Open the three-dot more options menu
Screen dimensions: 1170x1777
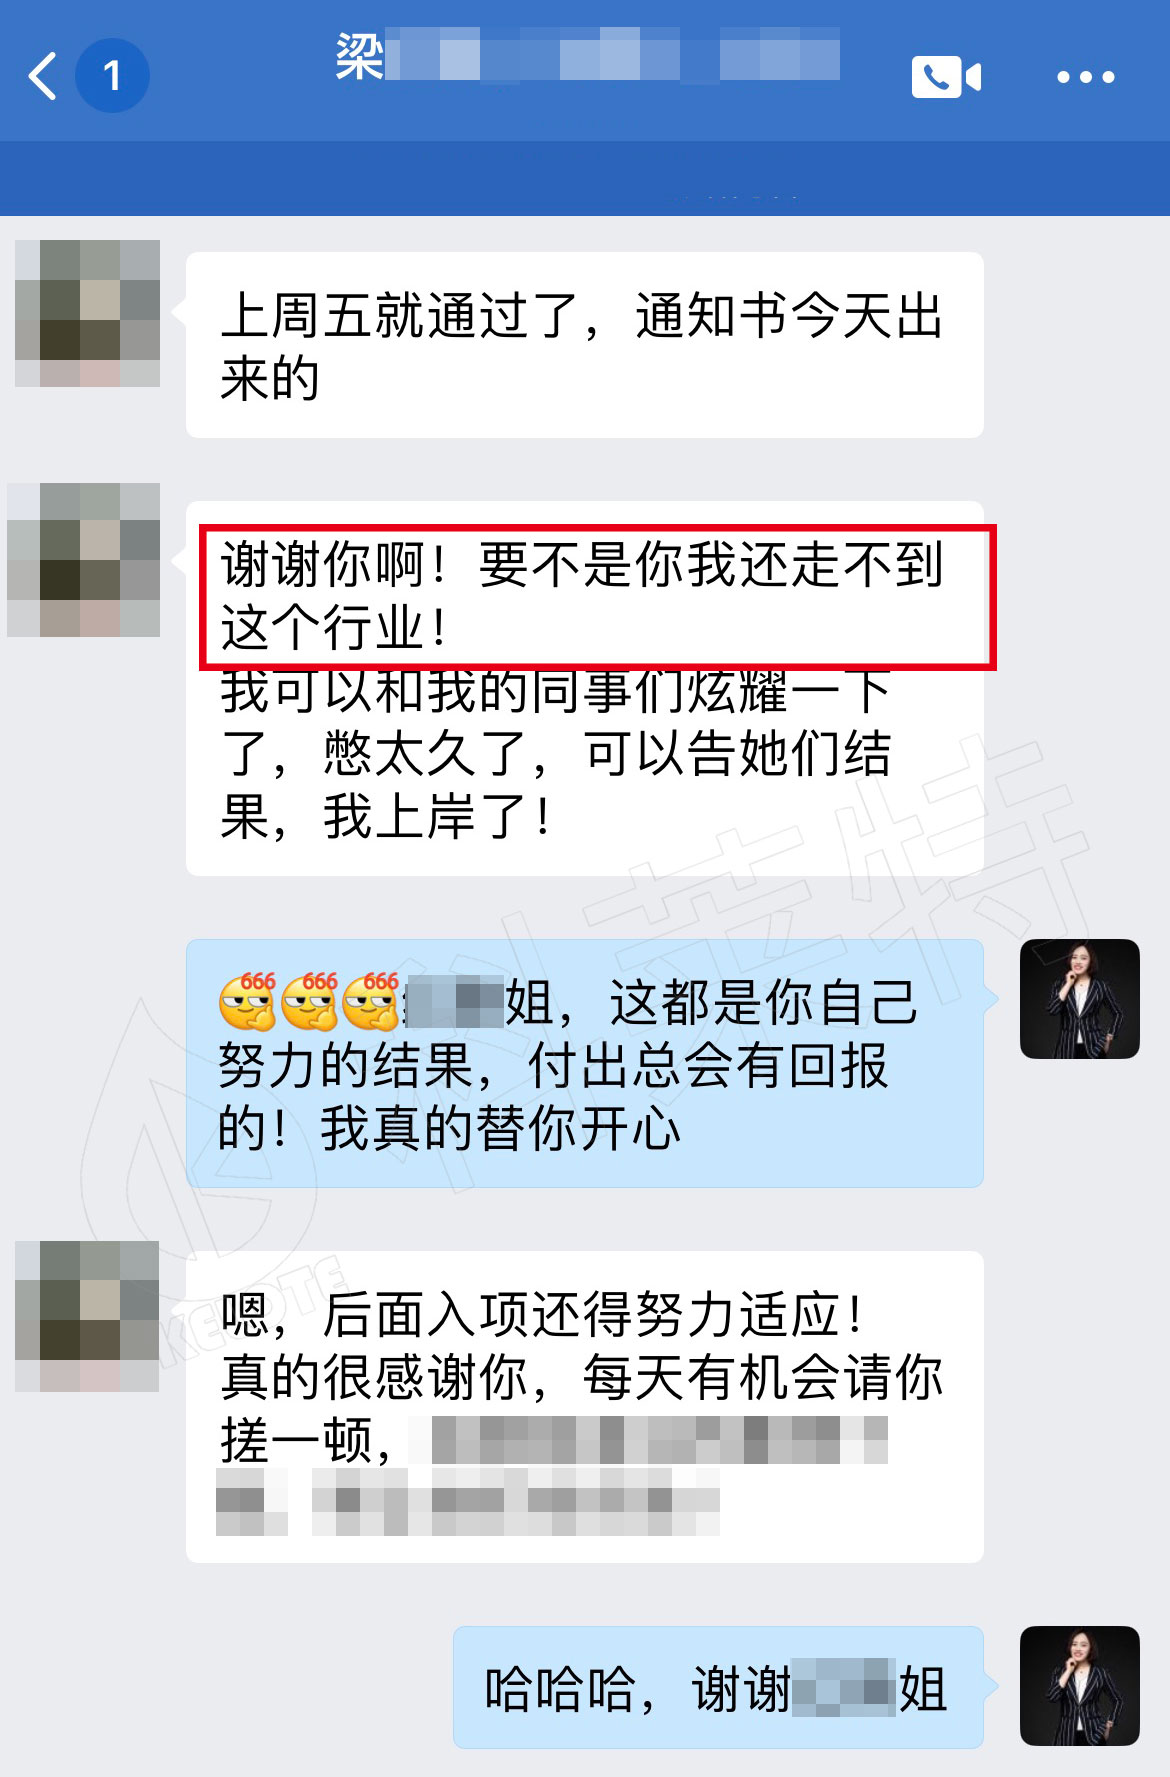pyautogui.click(x=1086, y=77)
